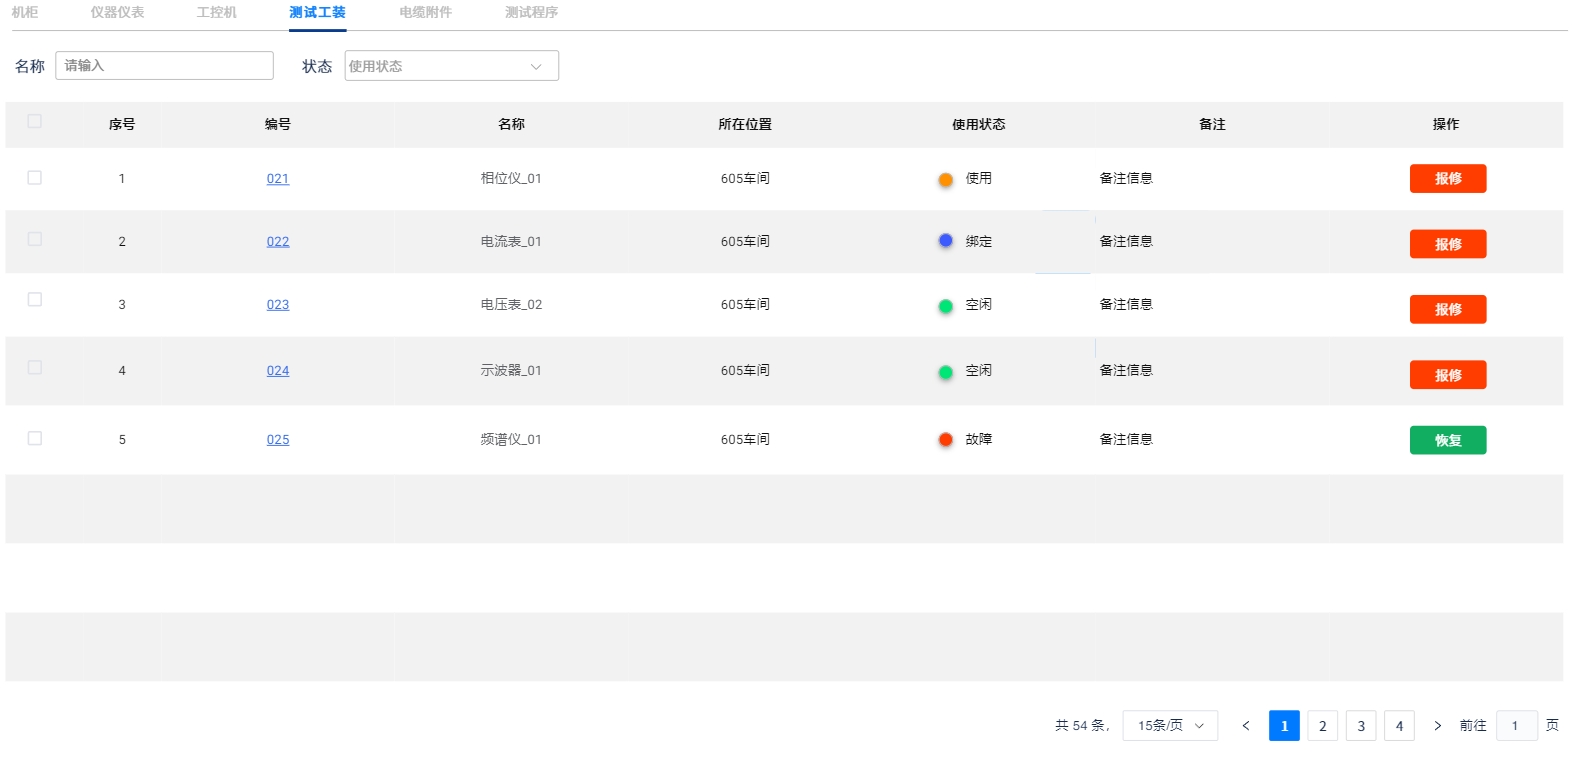Image resolution: width=1586 pixels, height=766 pixels.
Task: Go to page 3 in pagination
Action: point(1360,726)
